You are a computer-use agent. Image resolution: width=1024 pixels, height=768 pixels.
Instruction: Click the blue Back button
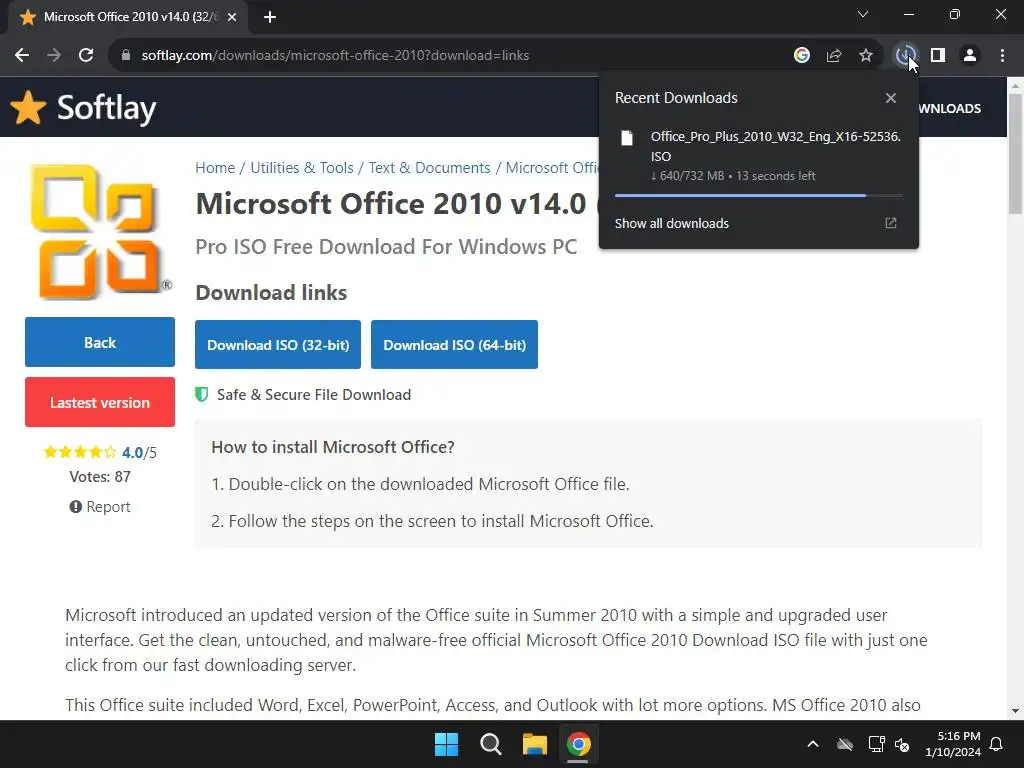(x=100, y=342)
